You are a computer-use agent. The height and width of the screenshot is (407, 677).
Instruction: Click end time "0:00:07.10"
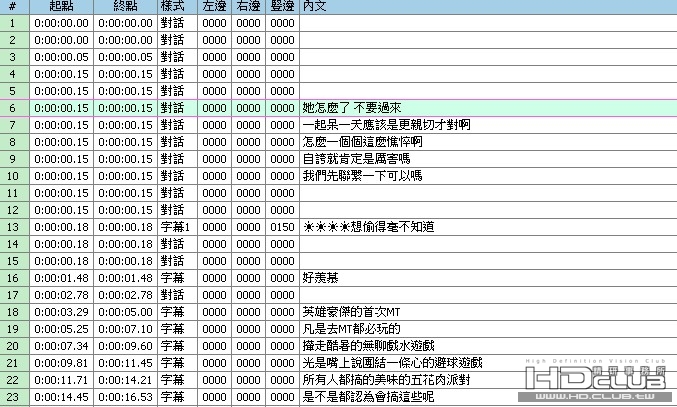(125, 329)
